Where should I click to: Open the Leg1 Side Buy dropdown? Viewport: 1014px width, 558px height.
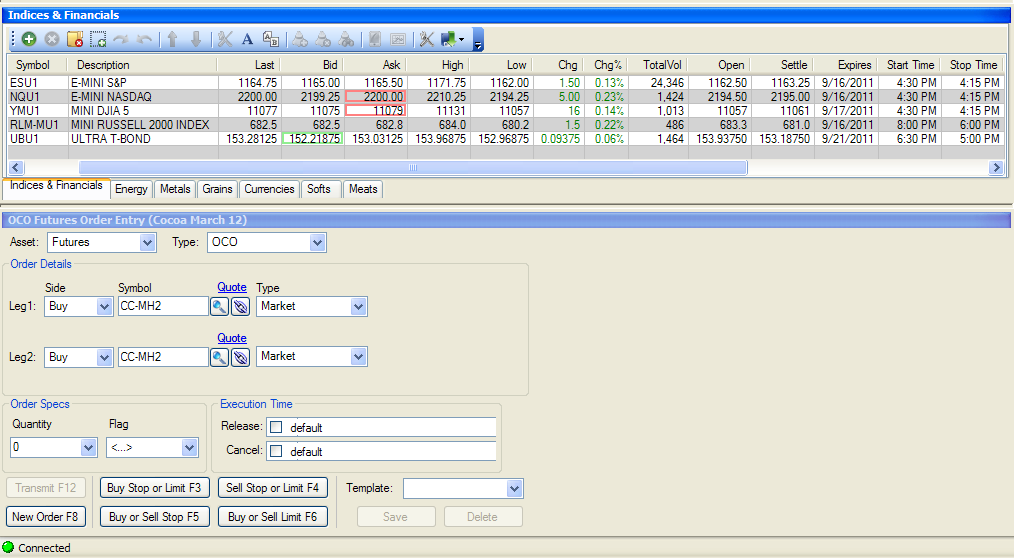104,306
